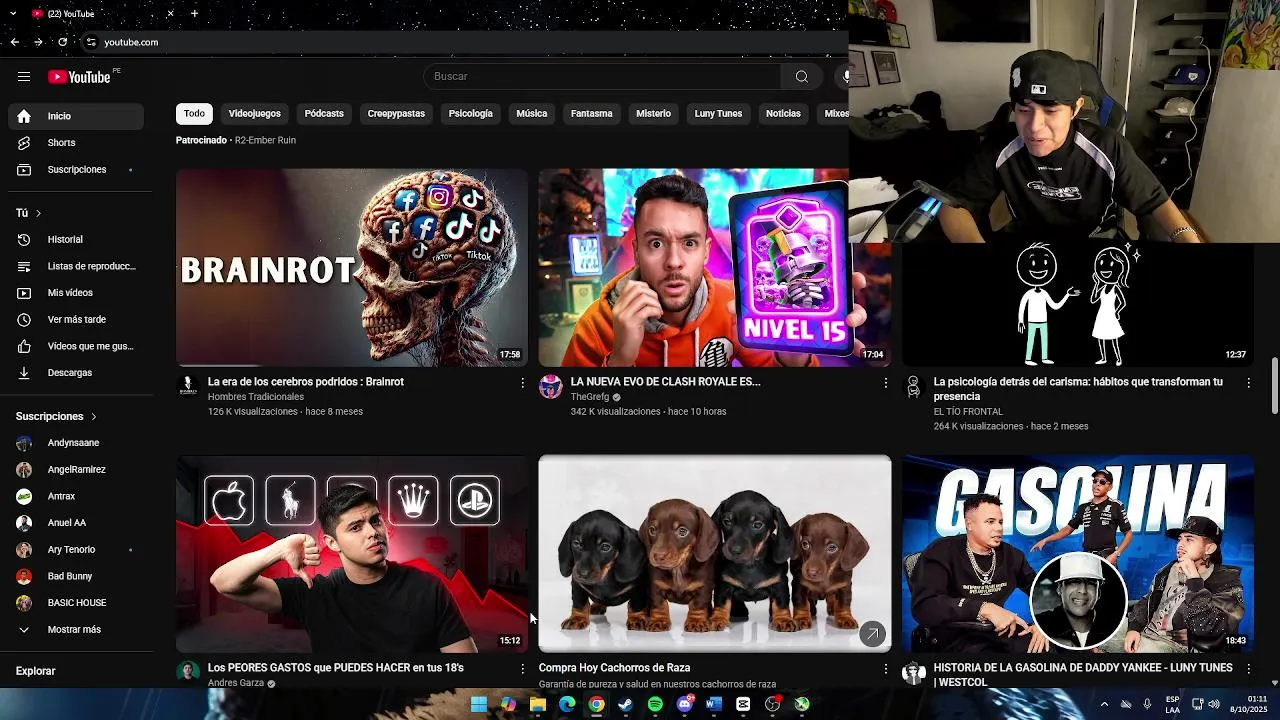Open more options for Brainrot video
1280x720 pixels.
click(x=522, y=383)
